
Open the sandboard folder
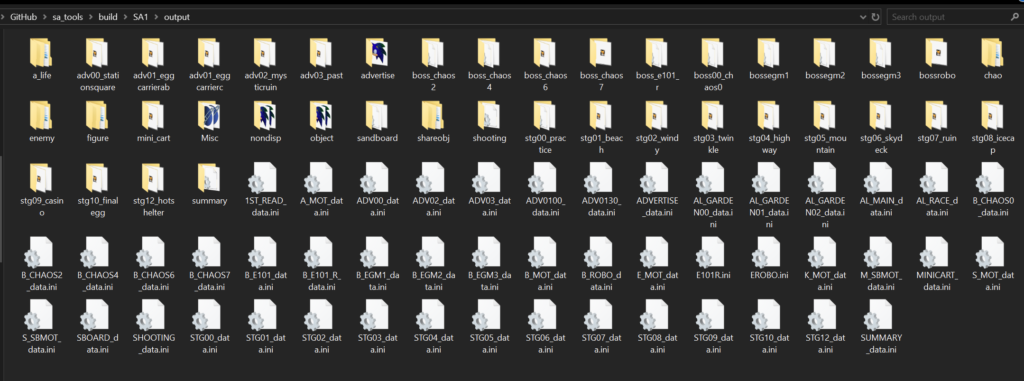coord(377,122)
